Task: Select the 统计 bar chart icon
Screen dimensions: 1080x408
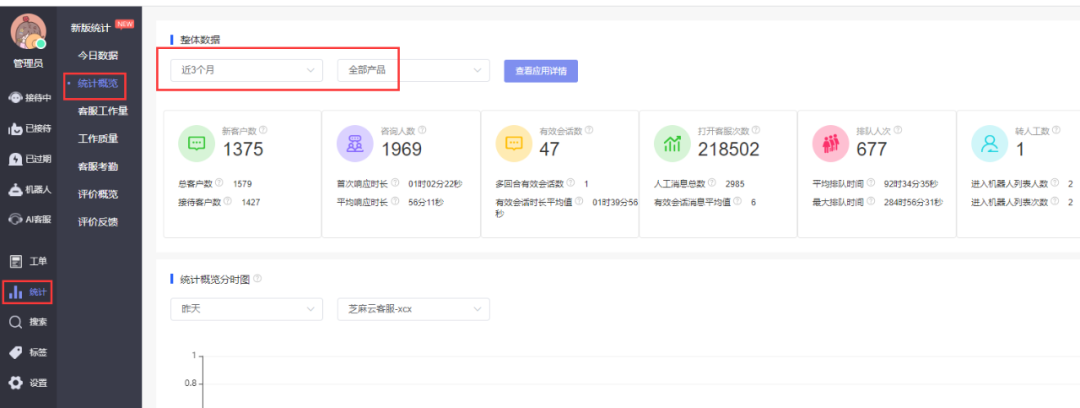Action: coord(16,292)
